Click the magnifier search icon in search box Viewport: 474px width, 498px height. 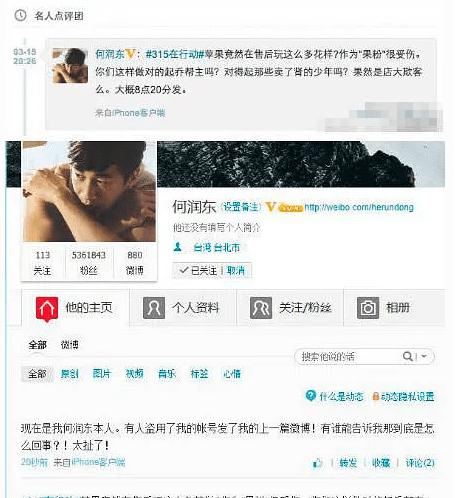pos(407,356)
